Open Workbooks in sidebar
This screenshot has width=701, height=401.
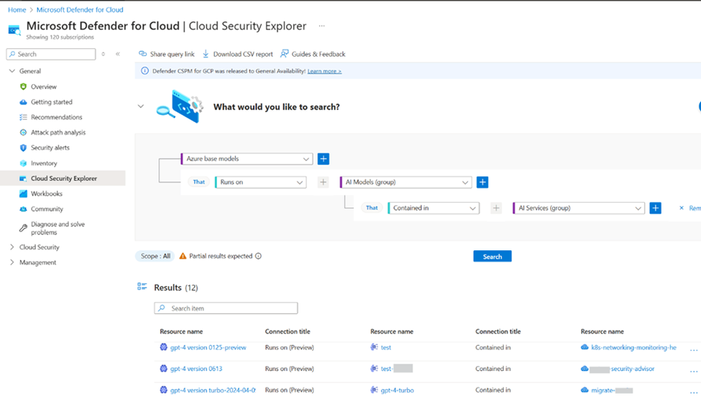tap(46, 194)
